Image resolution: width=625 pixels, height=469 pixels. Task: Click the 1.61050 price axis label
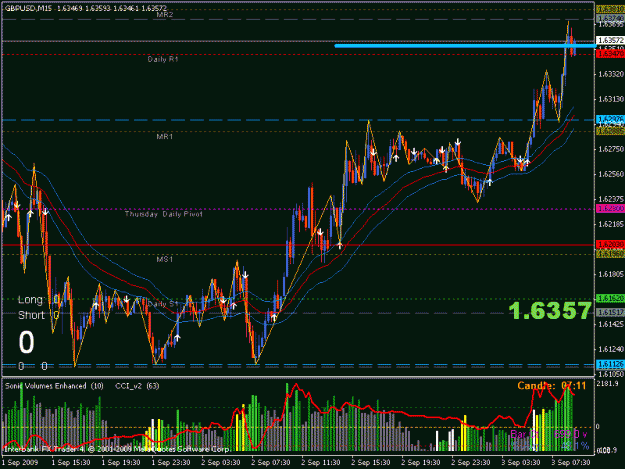tap(611, 374)
